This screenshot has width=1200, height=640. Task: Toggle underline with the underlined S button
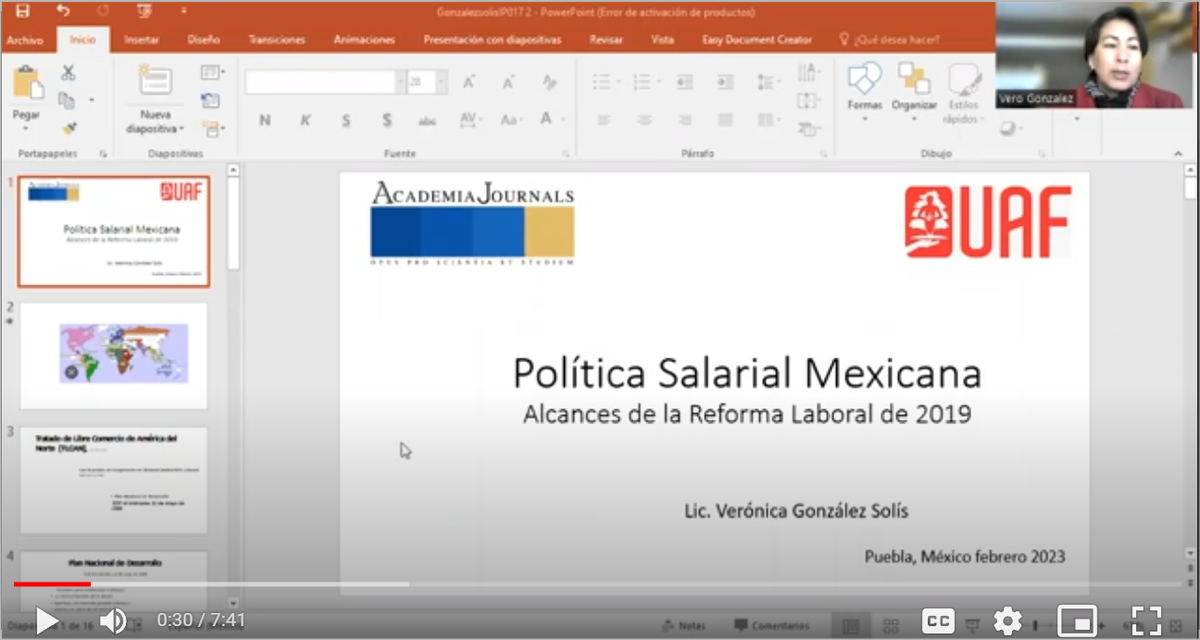346,120
